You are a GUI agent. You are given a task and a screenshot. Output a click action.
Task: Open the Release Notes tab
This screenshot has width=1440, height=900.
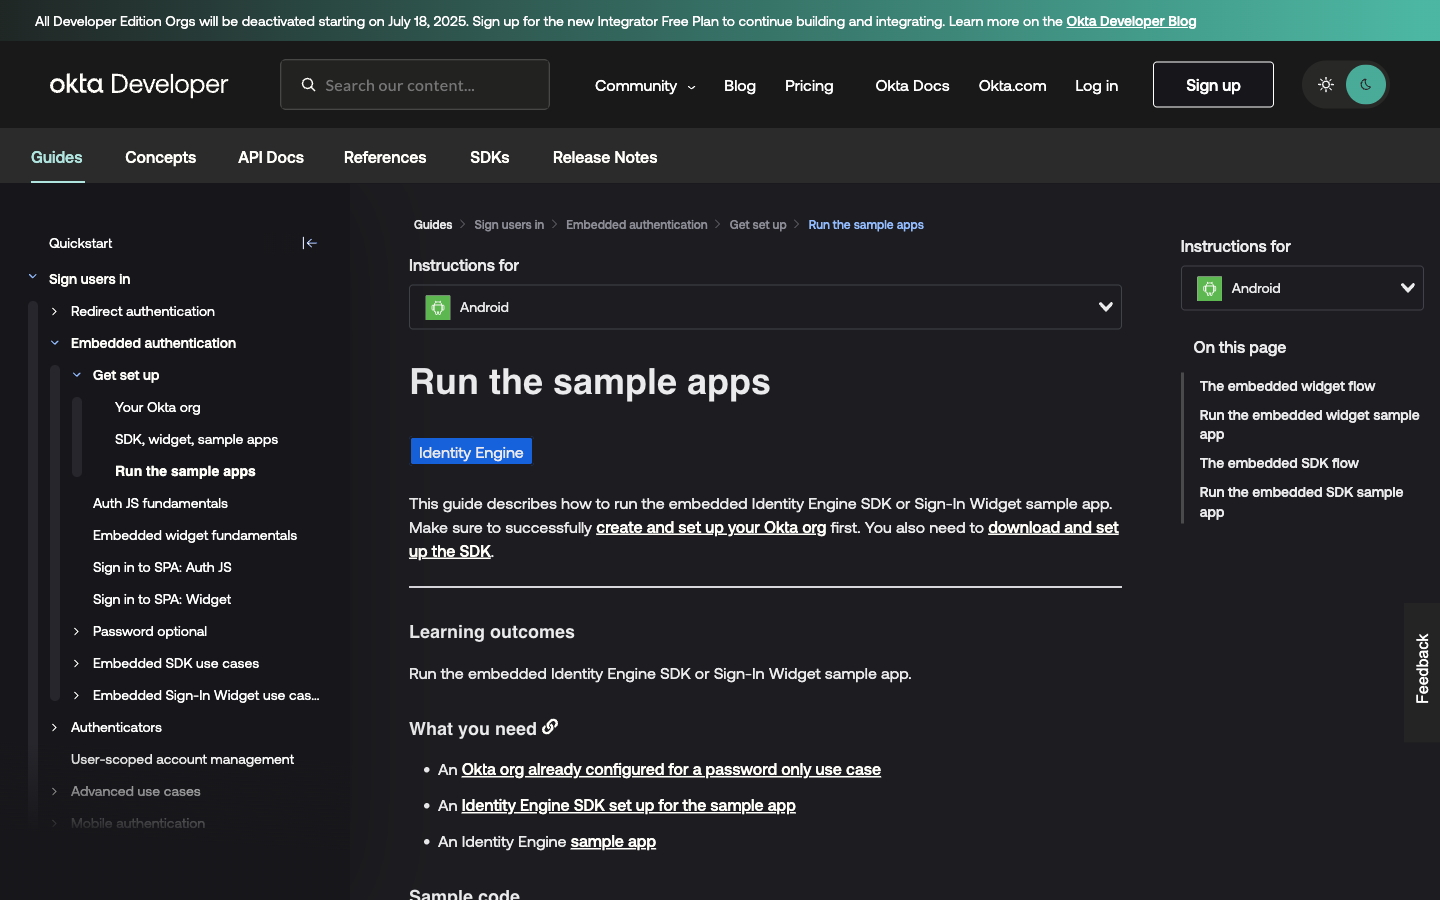click(x=605, y=157)
